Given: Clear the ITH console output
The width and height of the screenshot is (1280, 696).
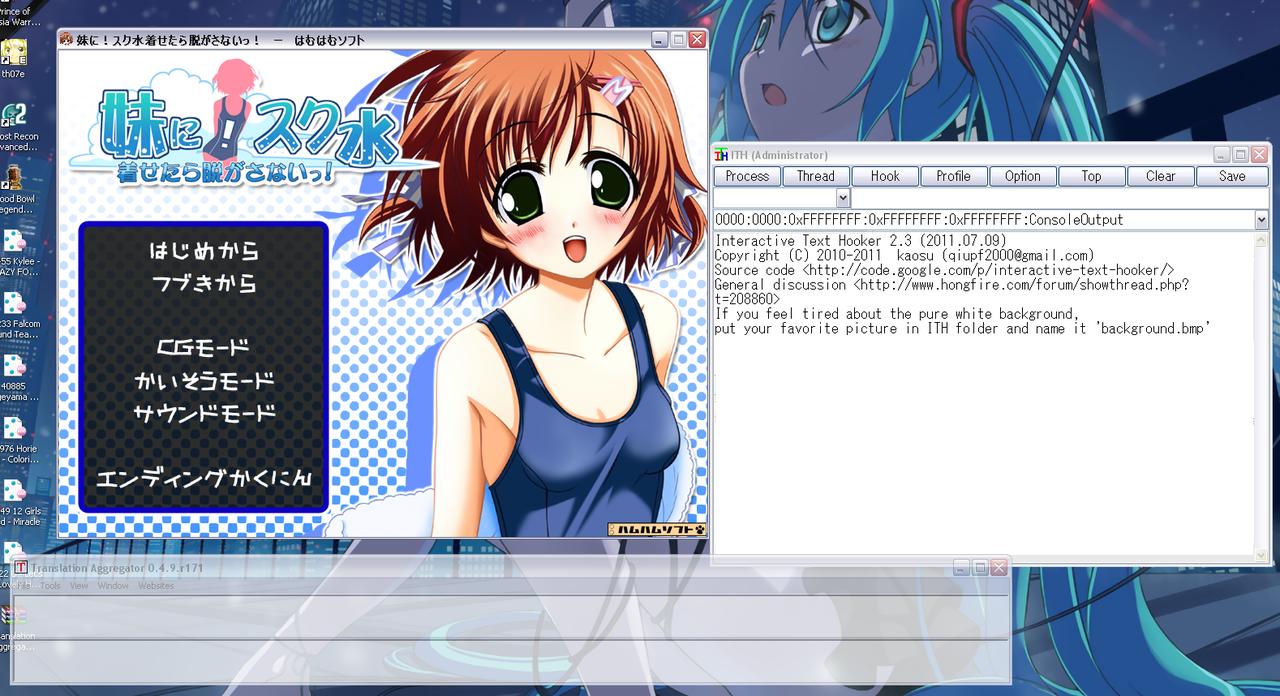Looking at the screenshot, I should click(1160, 176).
